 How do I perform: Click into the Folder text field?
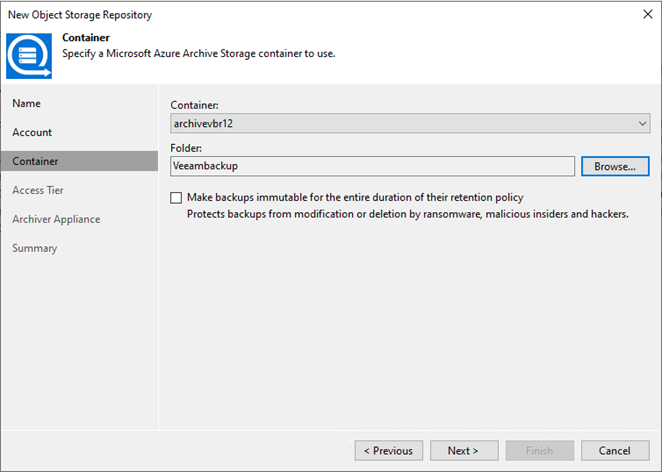point(372,166)
